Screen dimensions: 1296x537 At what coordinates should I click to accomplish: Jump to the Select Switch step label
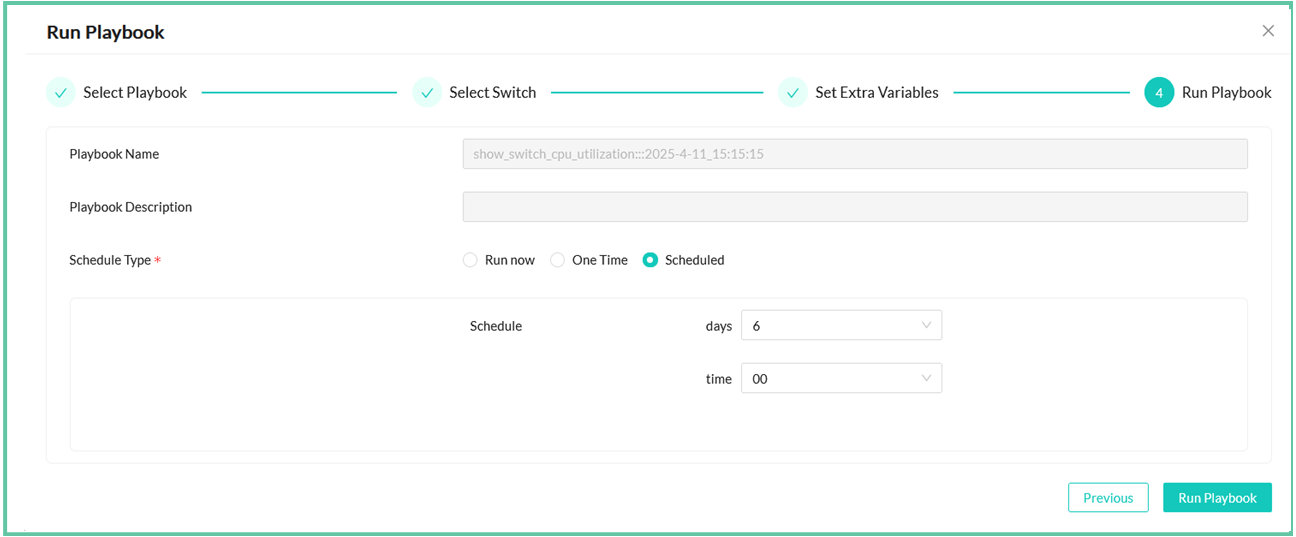pos(492,93)
